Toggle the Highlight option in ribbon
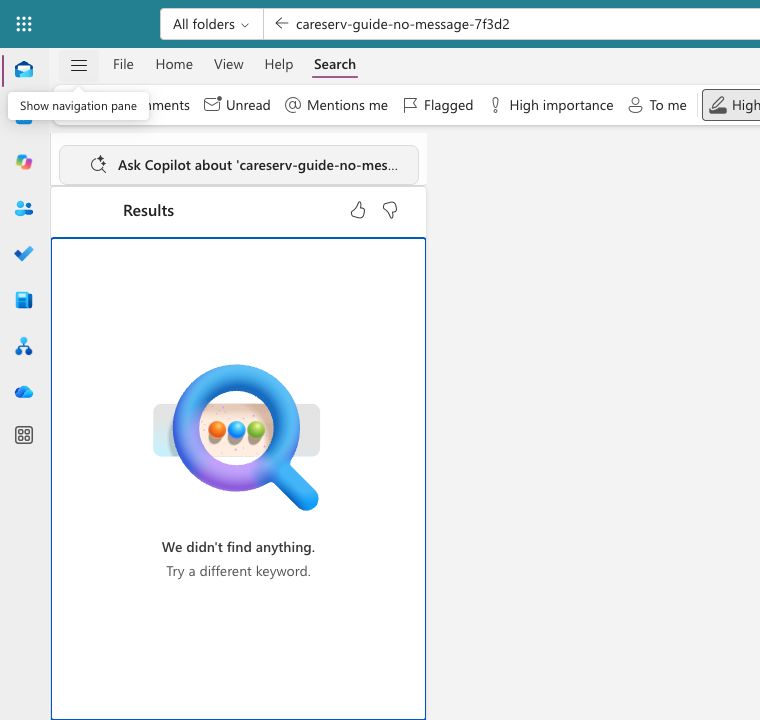 pyautogui.click(x=732, y=105)
